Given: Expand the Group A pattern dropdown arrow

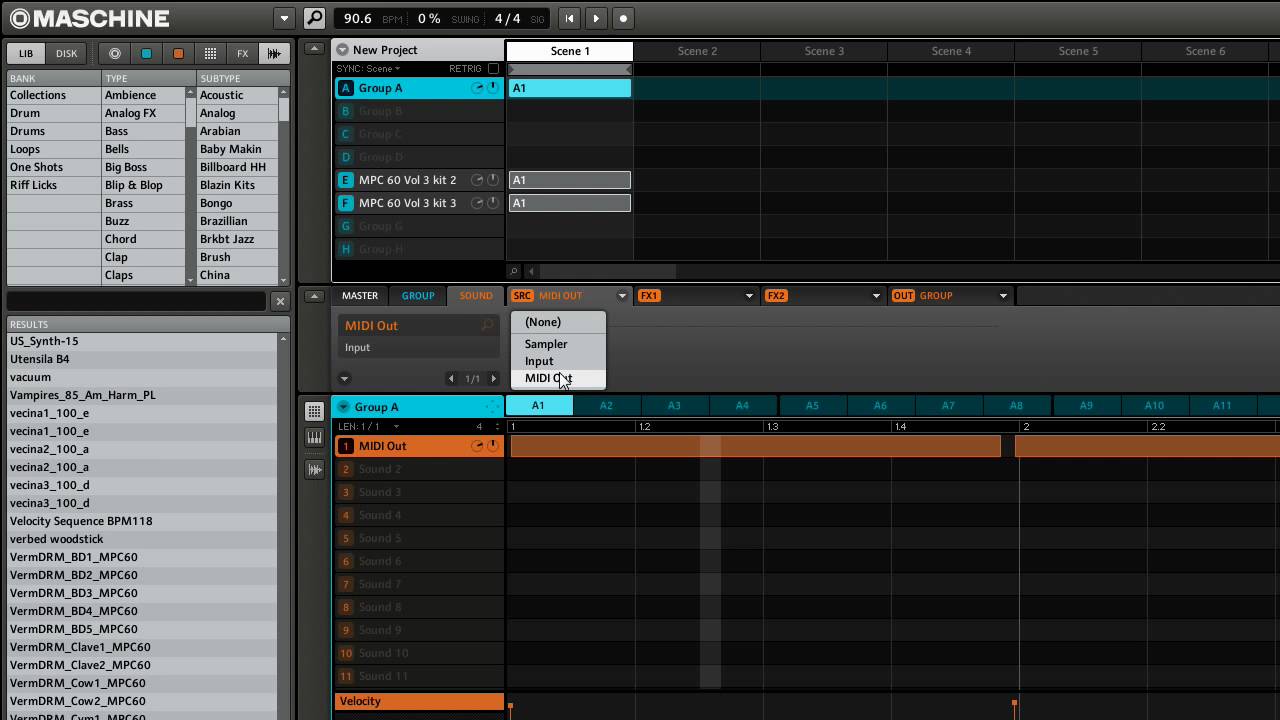Looking at the screenshot, I should point(343,407).
